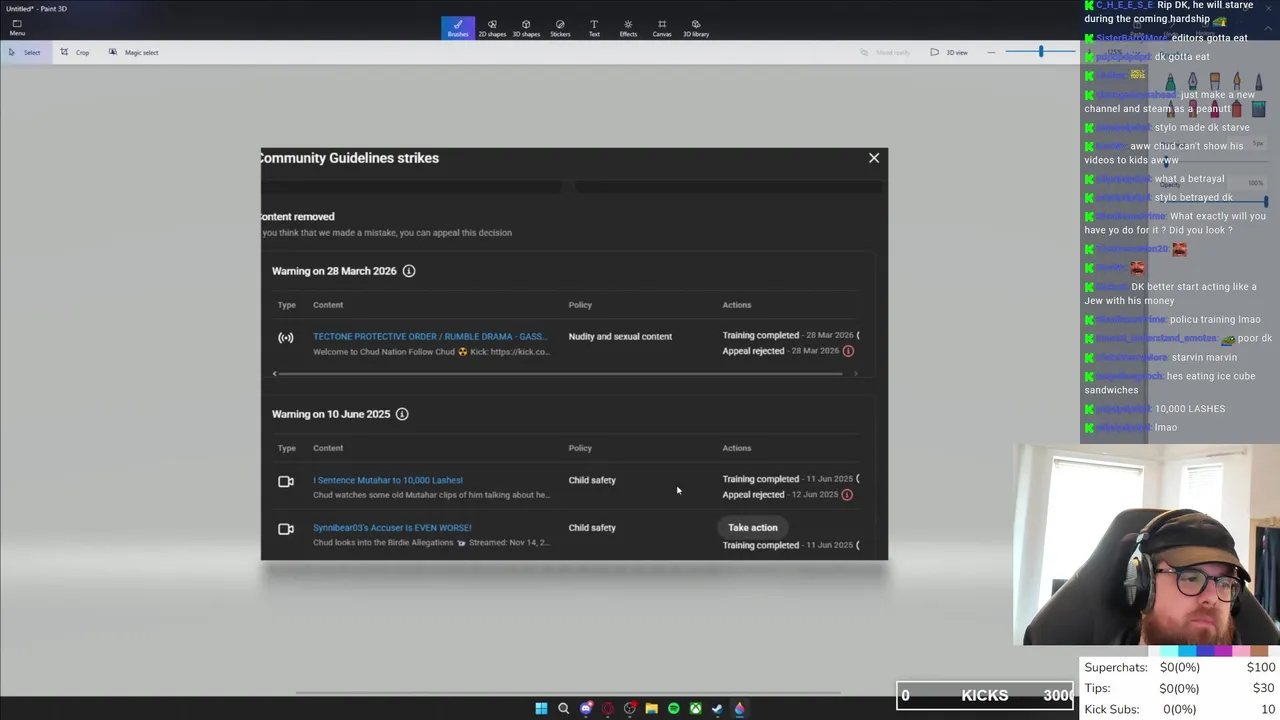Toggle the 3D view mode
Screen dimensions: 1280x720
click(x=949, y=52)
